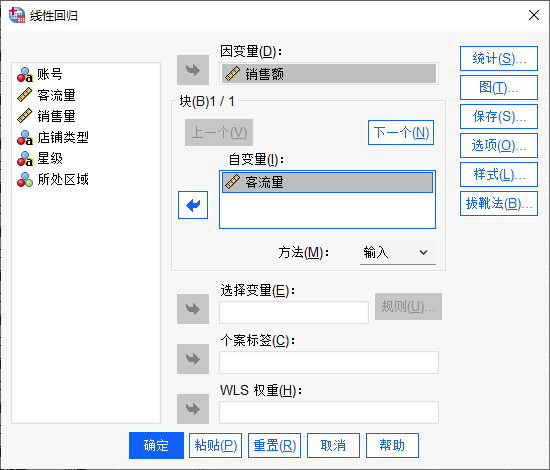Open the 统计(S) dialog
This screenshot has height=470, width=550.
(499, 59)
